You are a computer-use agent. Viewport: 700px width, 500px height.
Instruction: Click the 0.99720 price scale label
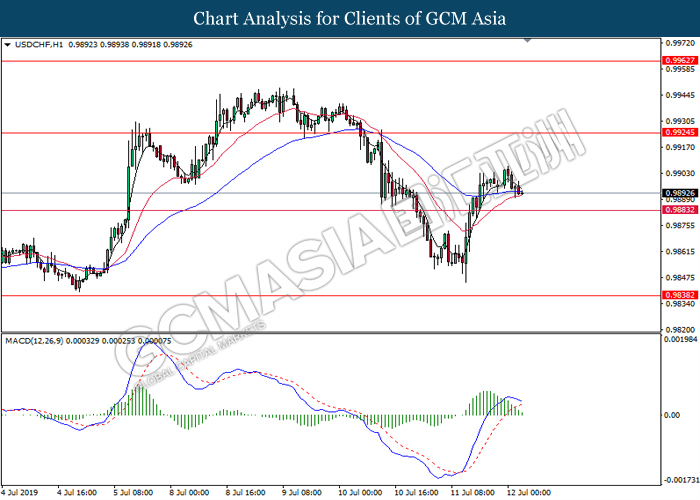[x=680, y=43]
